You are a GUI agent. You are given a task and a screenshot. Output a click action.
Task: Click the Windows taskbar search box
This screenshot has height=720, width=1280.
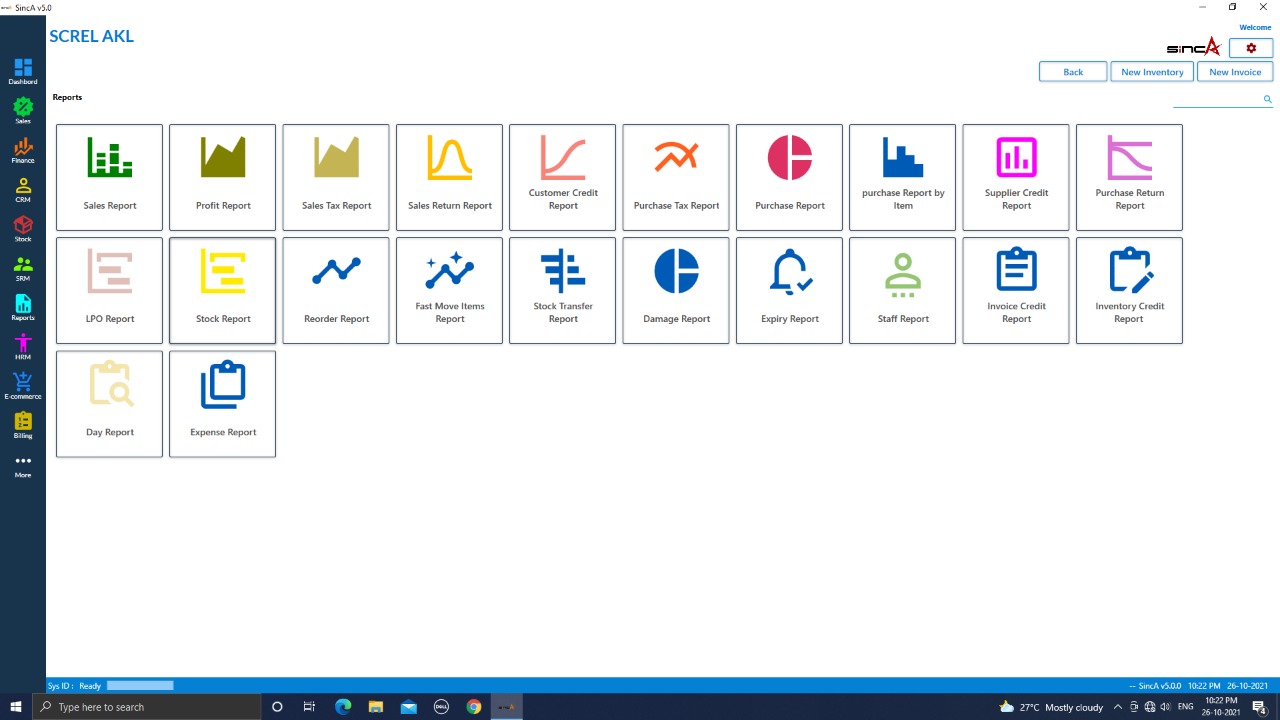coord(147,707)
